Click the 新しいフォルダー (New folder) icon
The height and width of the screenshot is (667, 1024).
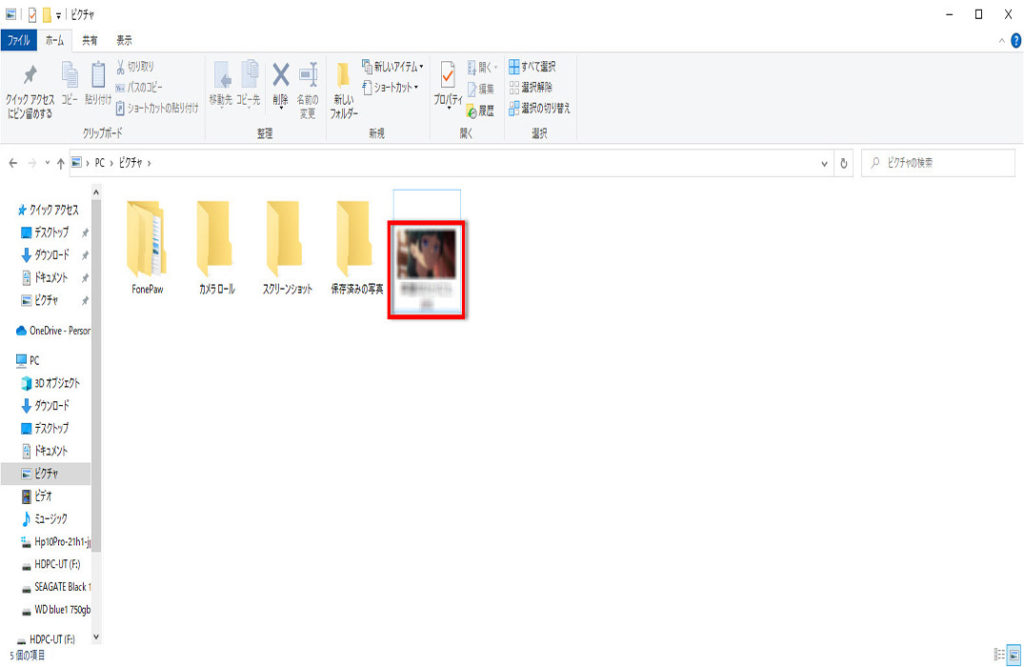point(343,78)
